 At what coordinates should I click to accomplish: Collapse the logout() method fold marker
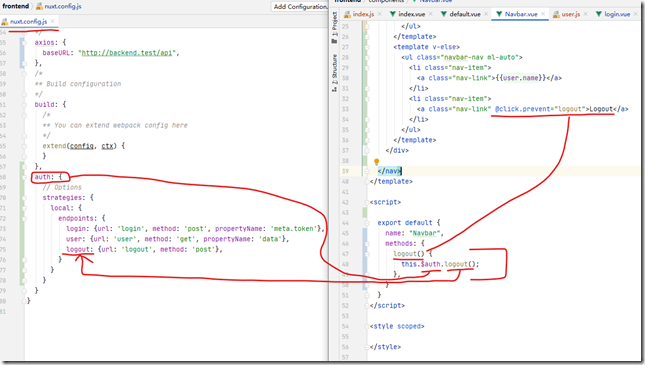(367, 254)
